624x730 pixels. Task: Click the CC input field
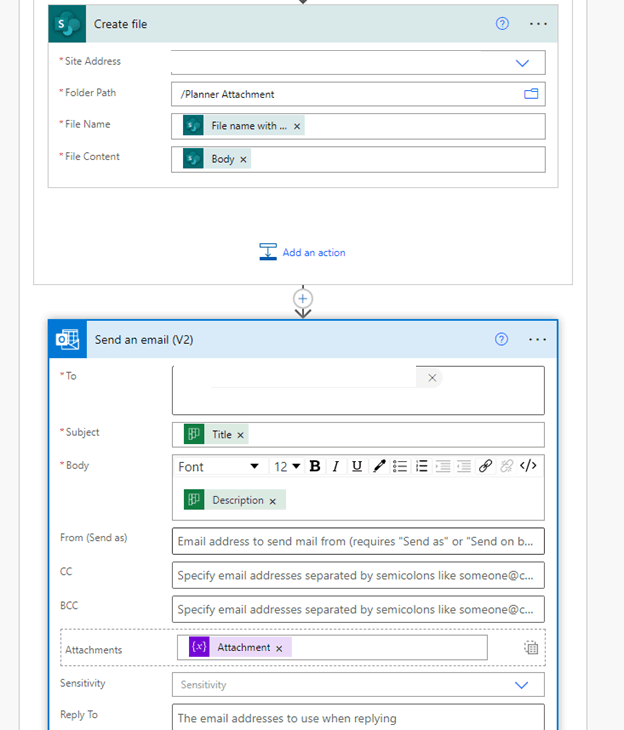358,575
